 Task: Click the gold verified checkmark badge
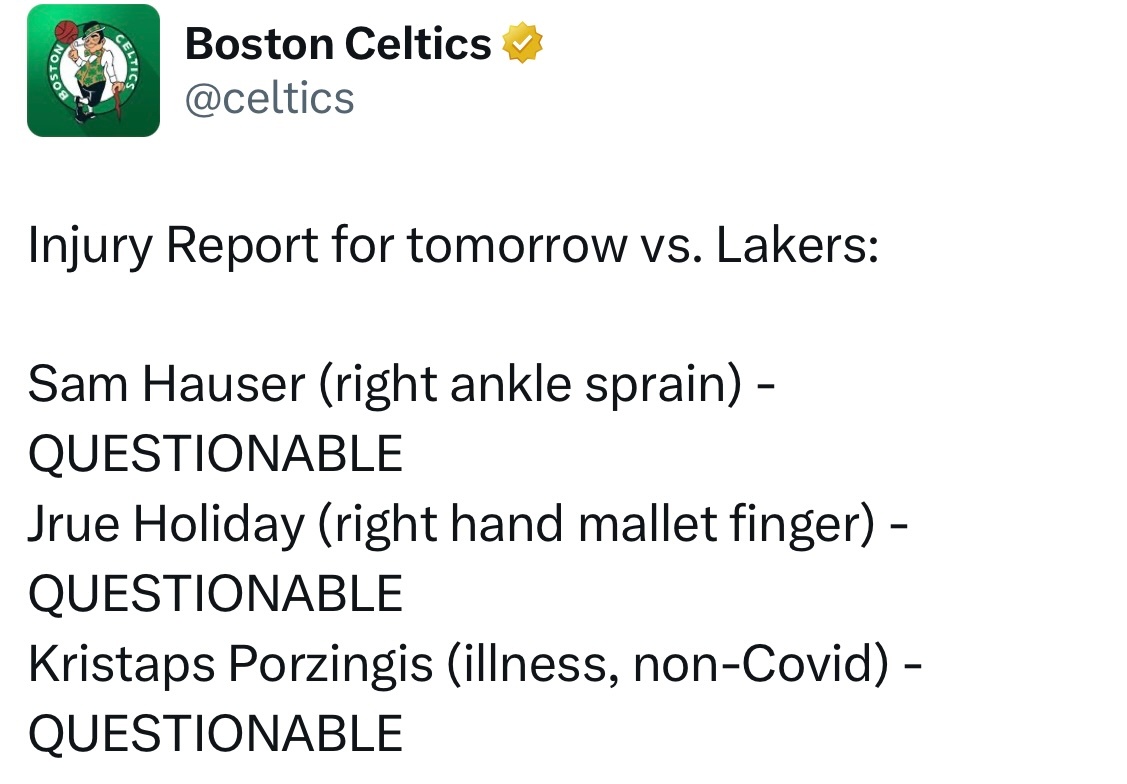click(x=523, y=43)
